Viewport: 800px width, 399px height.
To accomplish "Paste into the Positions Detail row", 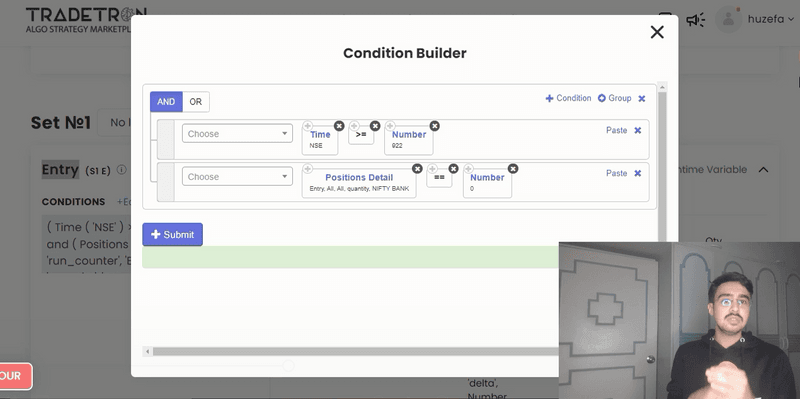I will pyautogui.click(x=616, y=173).
